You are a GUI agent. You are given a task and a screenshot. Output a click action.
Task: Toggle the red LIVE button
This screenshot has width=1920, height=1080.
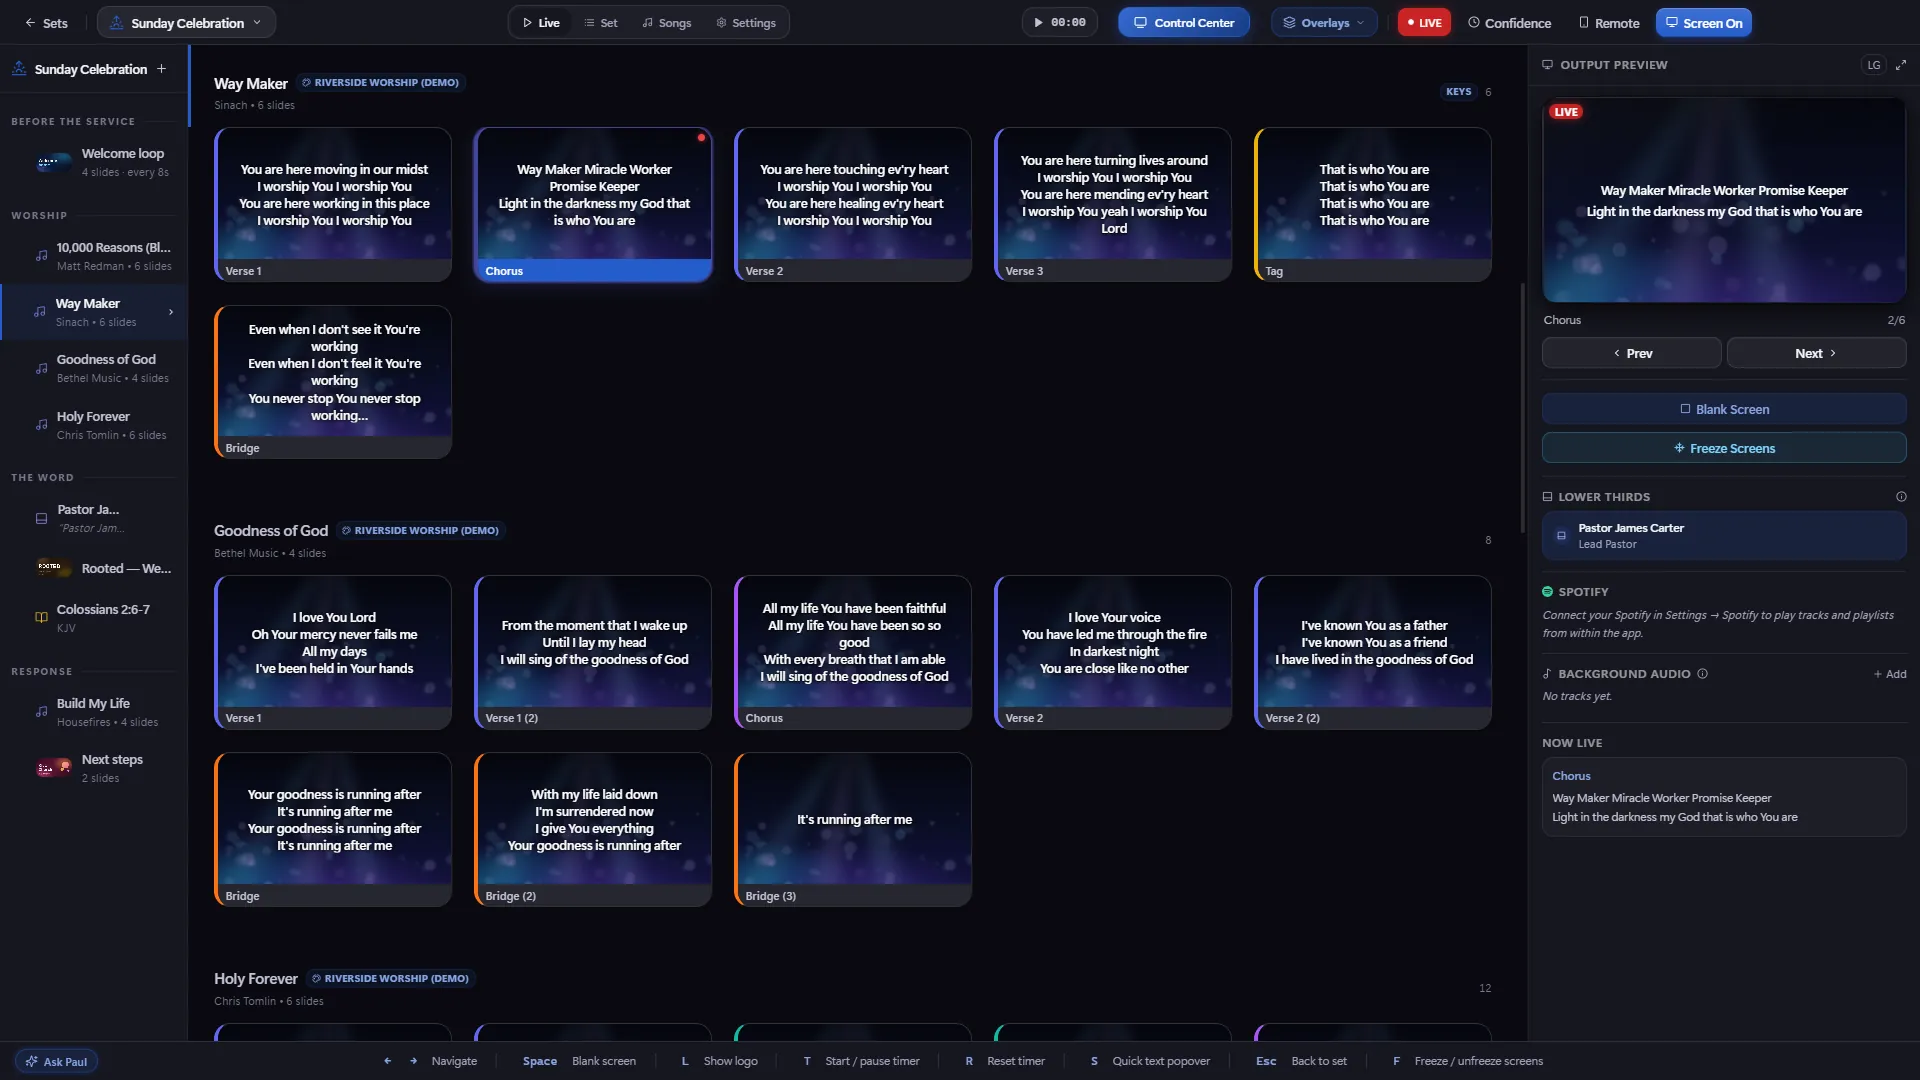(x=1424, y=22)
